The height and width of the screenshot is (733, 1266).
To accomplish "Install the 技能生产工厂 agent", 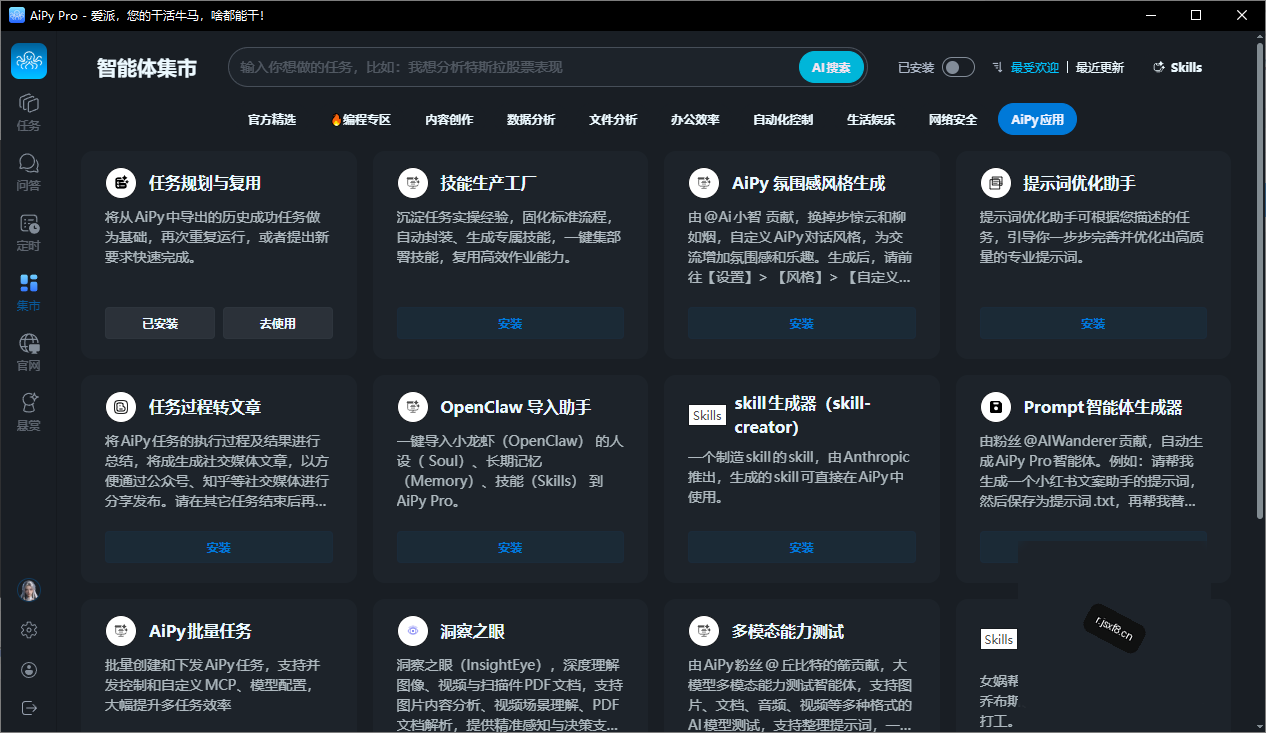I will coord(510,323).
